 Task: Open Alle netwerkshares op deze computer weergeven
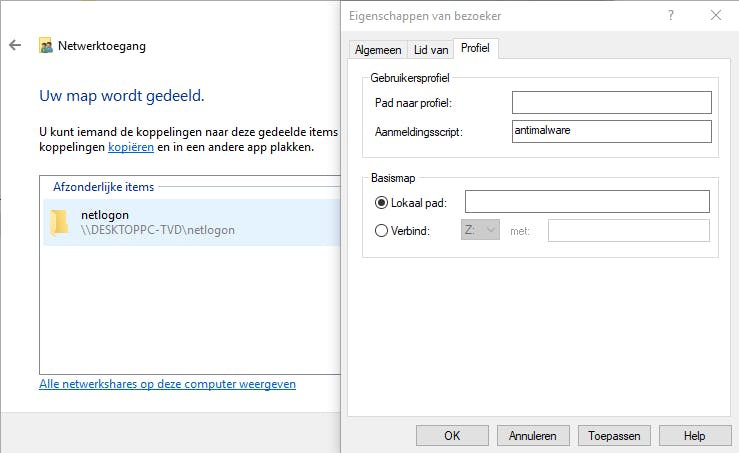point(167,384)
